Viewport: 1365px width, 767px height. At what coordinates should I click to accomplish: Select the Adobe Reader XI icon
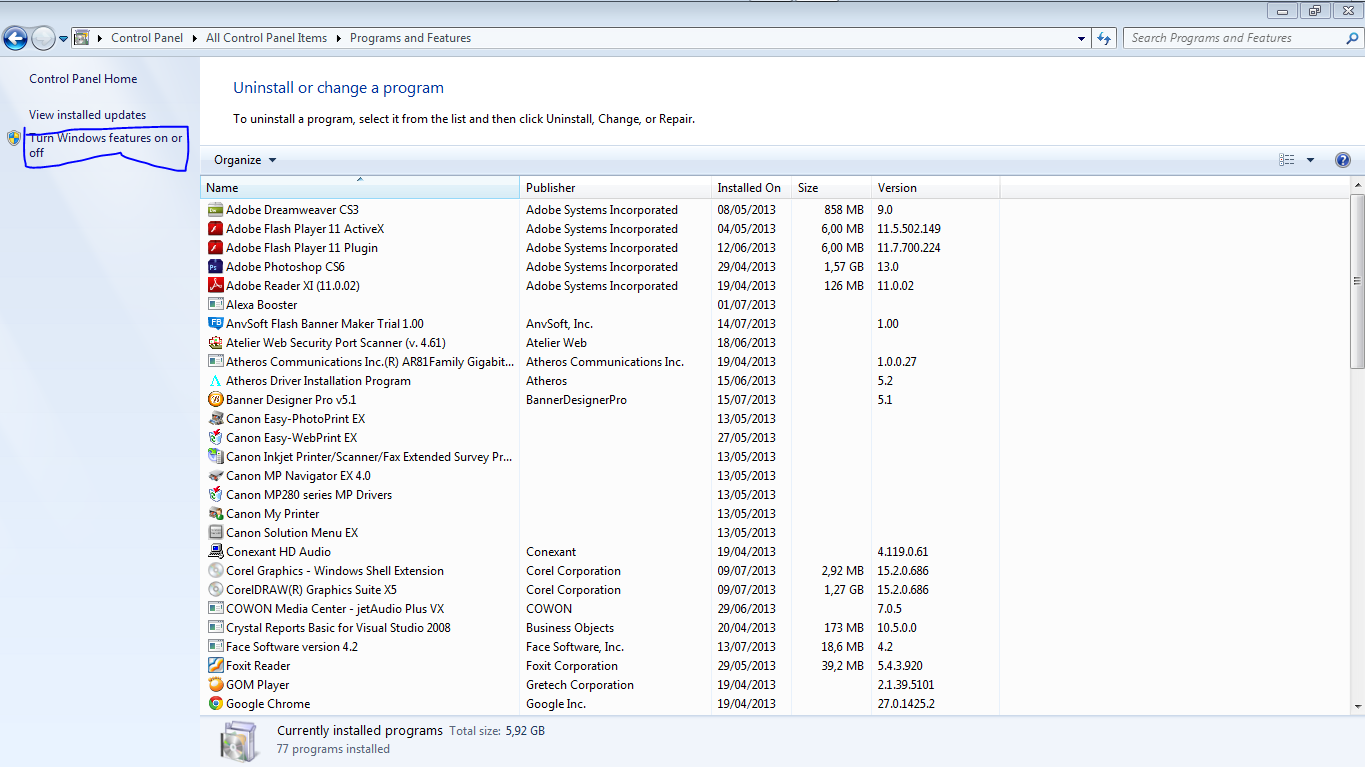pos(215,286)
